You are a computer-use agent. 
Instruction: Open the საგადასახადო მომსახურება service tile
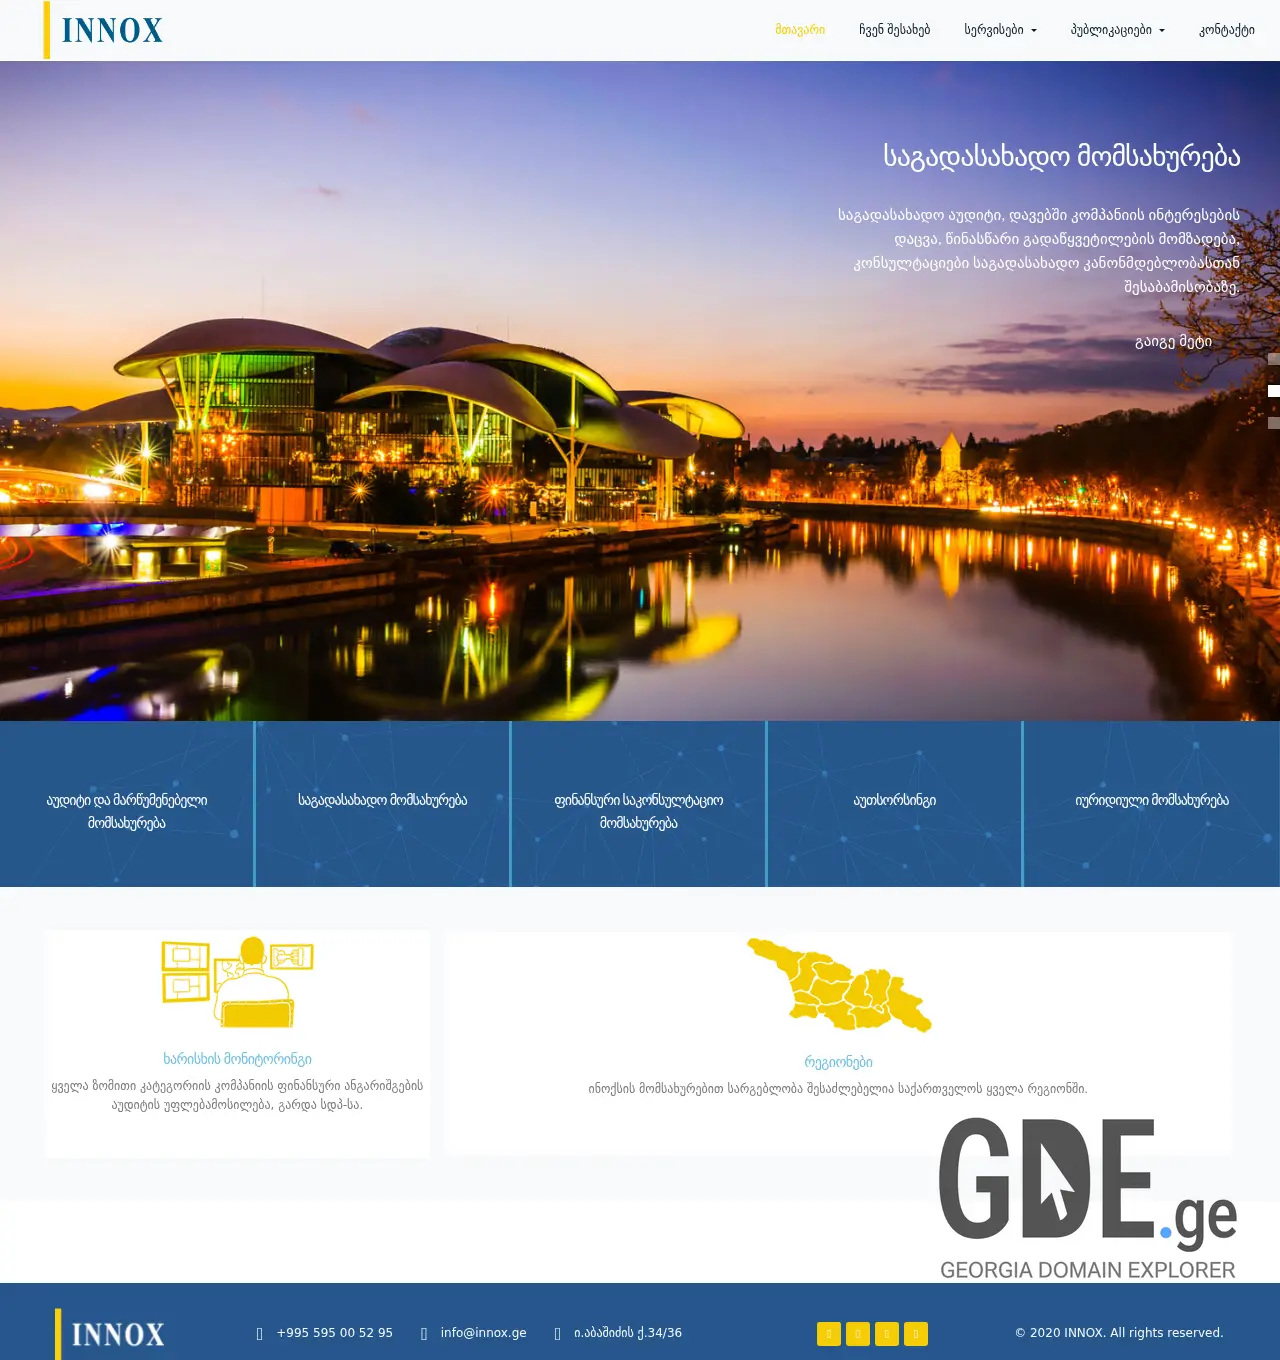pyautogui.click(x=382, y=800)
